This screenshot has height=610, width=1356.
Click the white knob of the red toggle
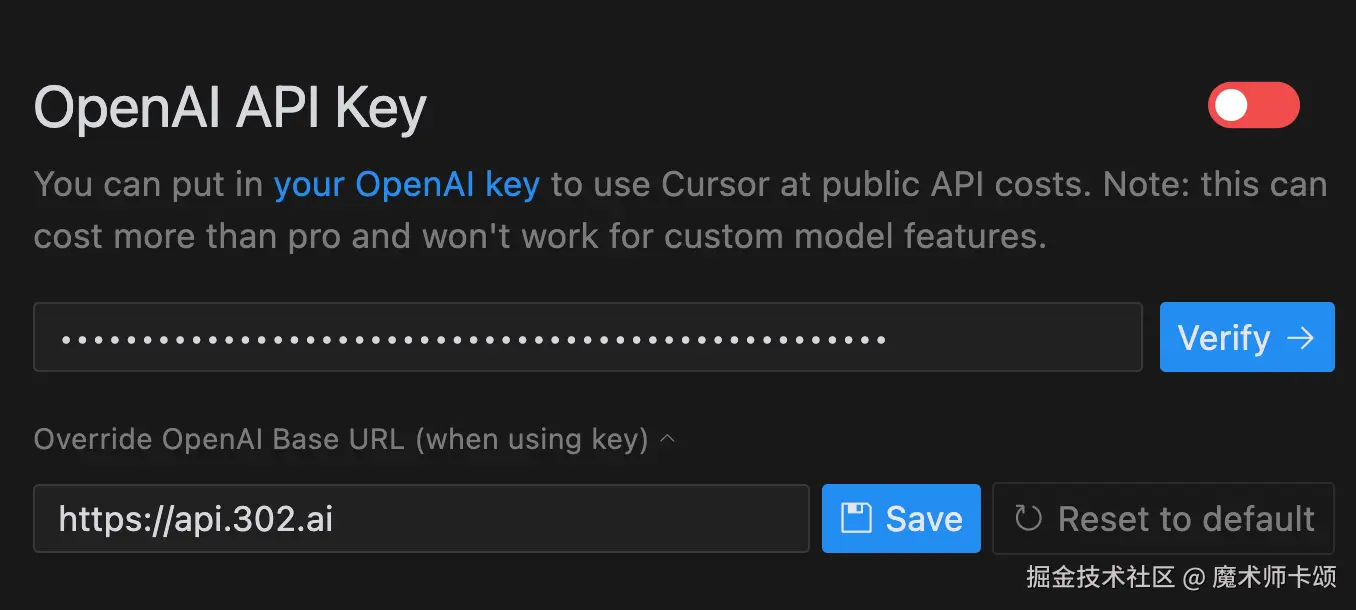click(x=1232, y=105)
